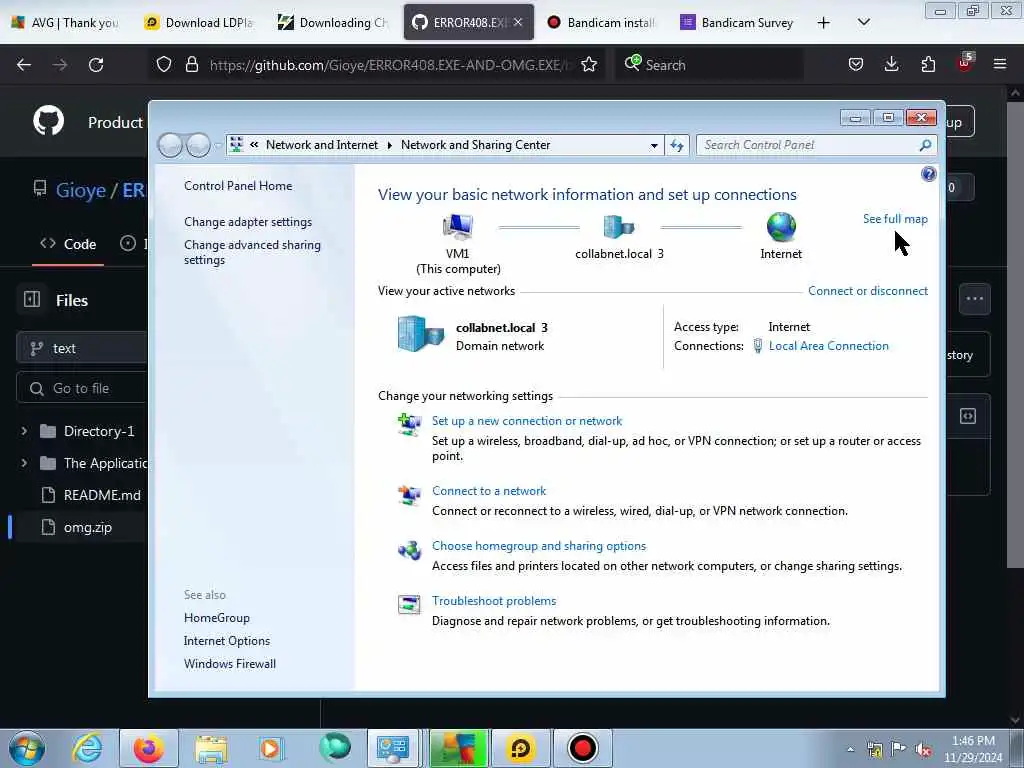Screen dimensions: 1024x768
Task: Expand The Application folder on GitHub
Action: (24, 463)
